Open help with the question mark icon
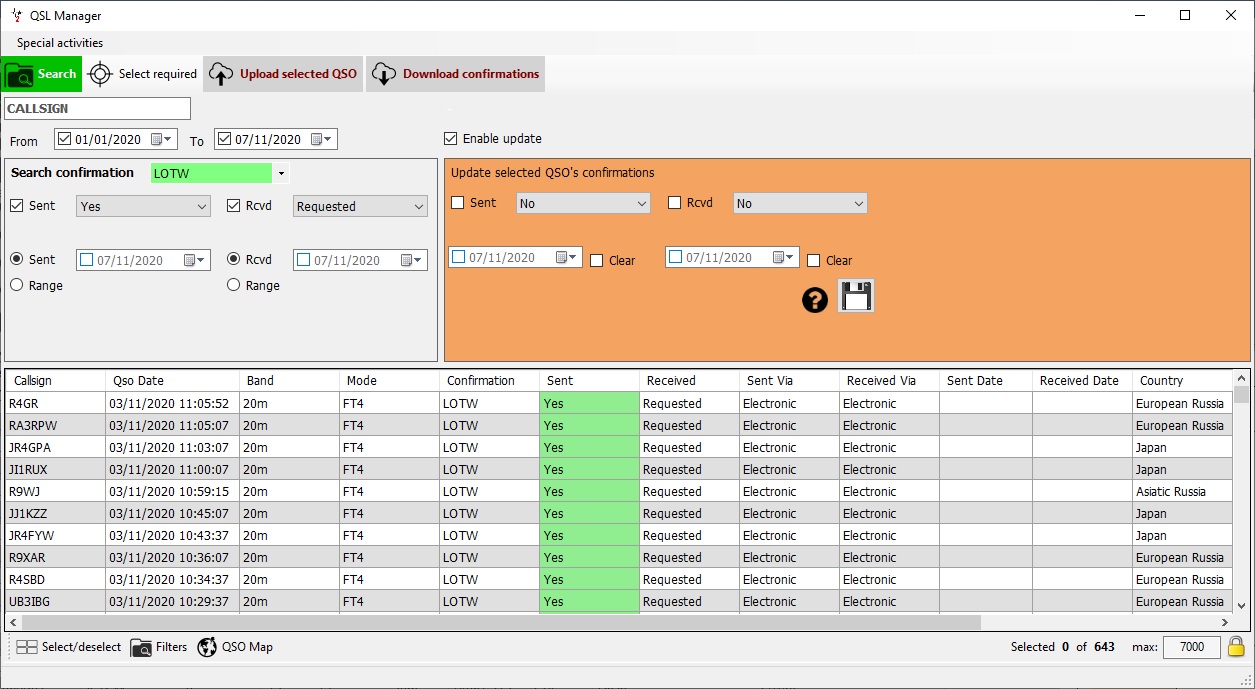 point(815,299)
